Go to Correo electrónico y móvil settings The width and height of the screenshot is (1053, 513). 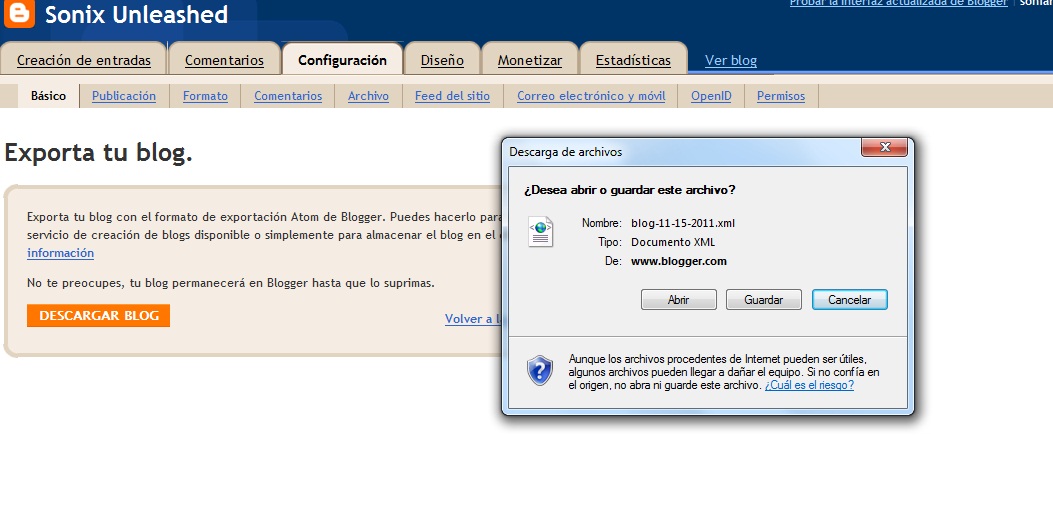[x=591, y=96]
